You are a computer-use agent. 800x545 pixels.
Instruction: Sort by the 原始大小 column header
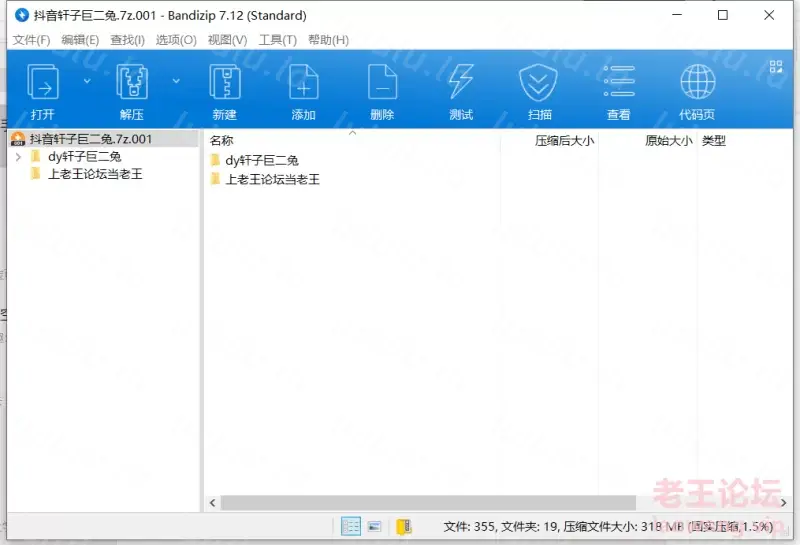click(x=669, y=141)
